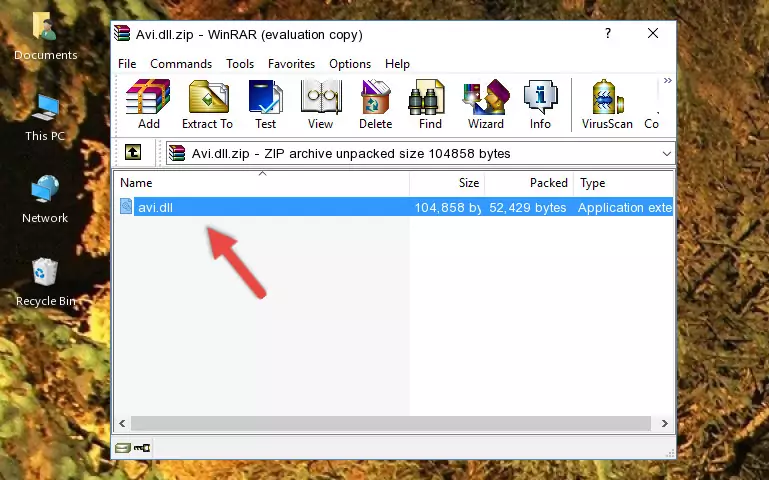Click the drive icon in status bar
This screenshot has height=480, width=769.
point(123,447)
